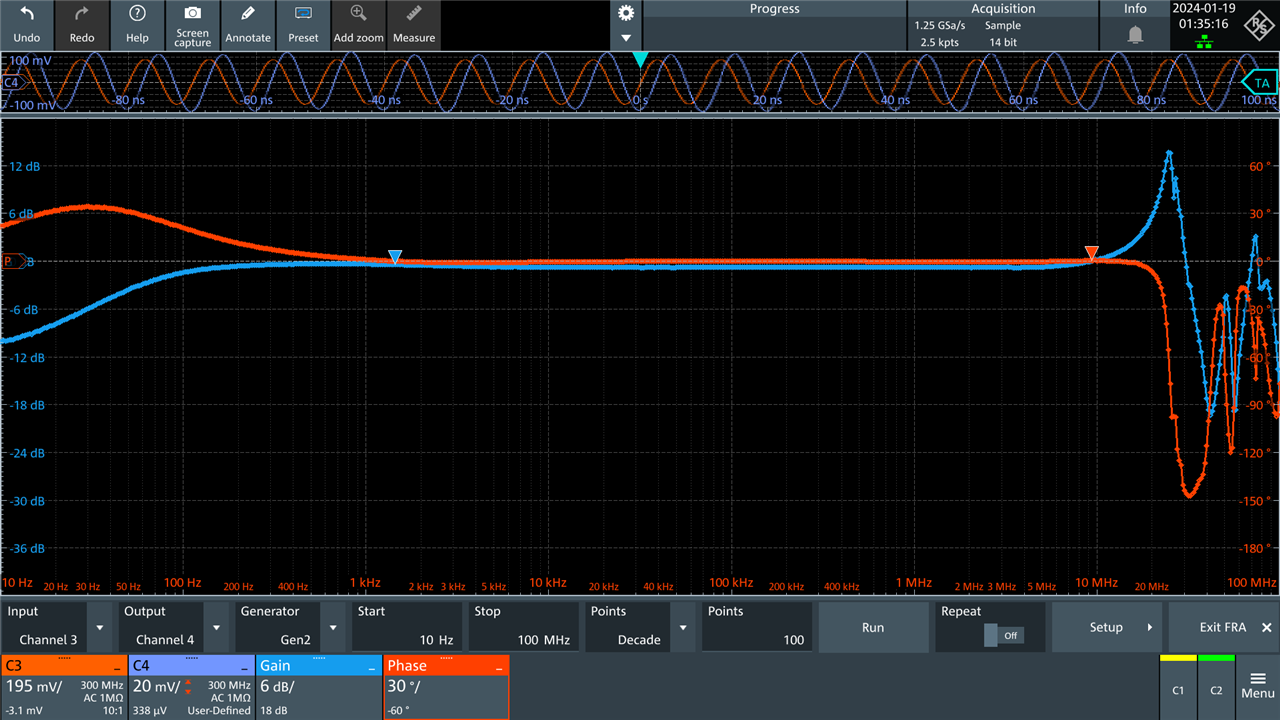Minimize the Phase box
1280x720 pixels.
click(x=500, y=666)
